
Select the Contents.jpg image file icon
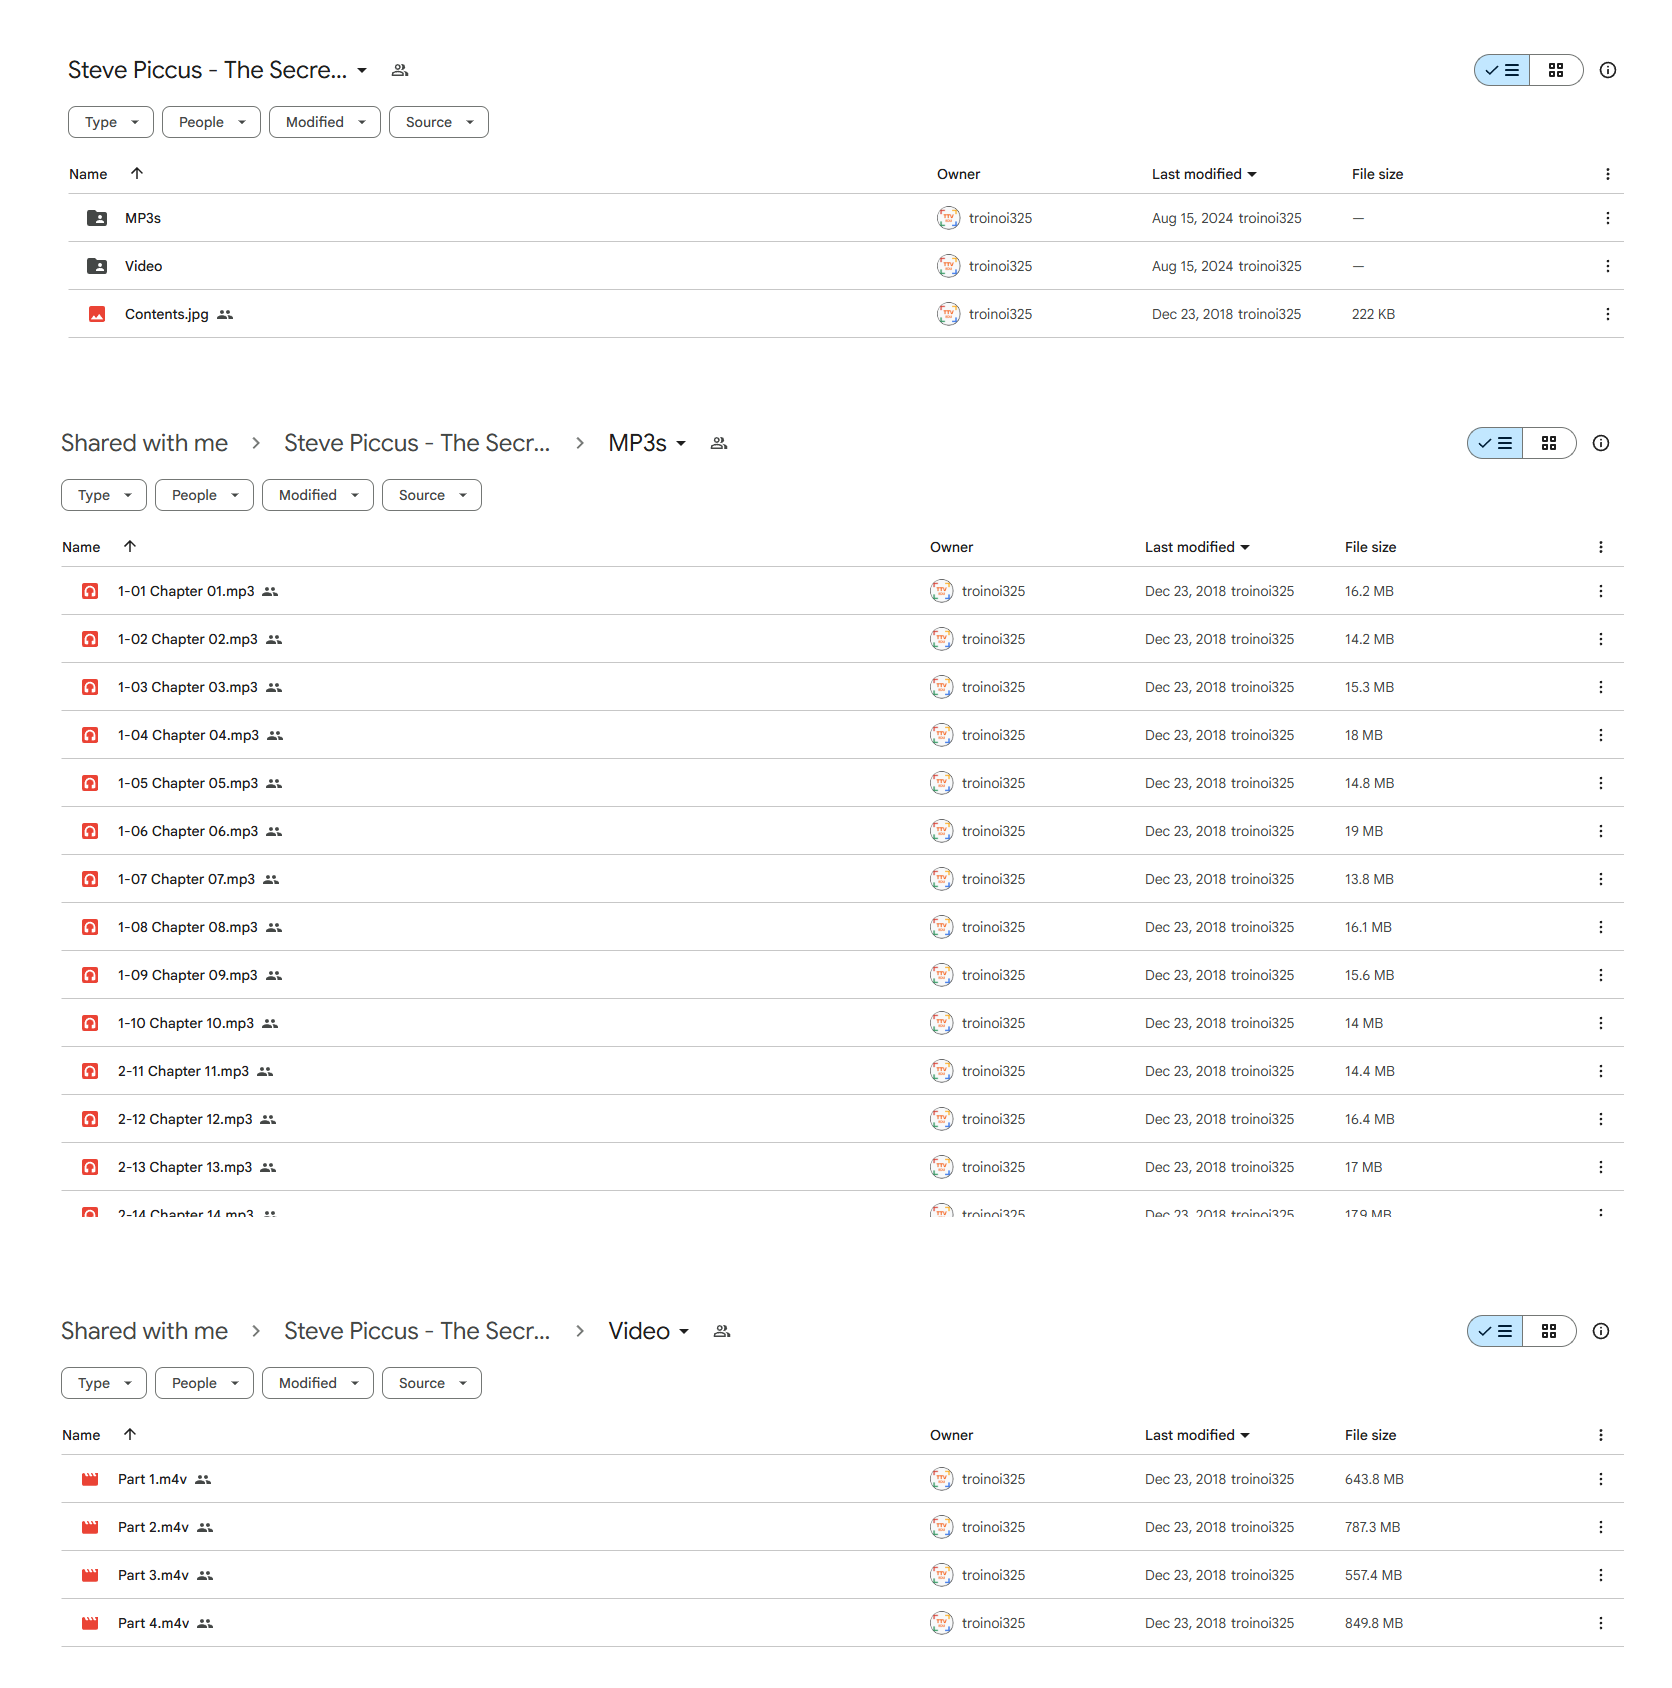97,314
